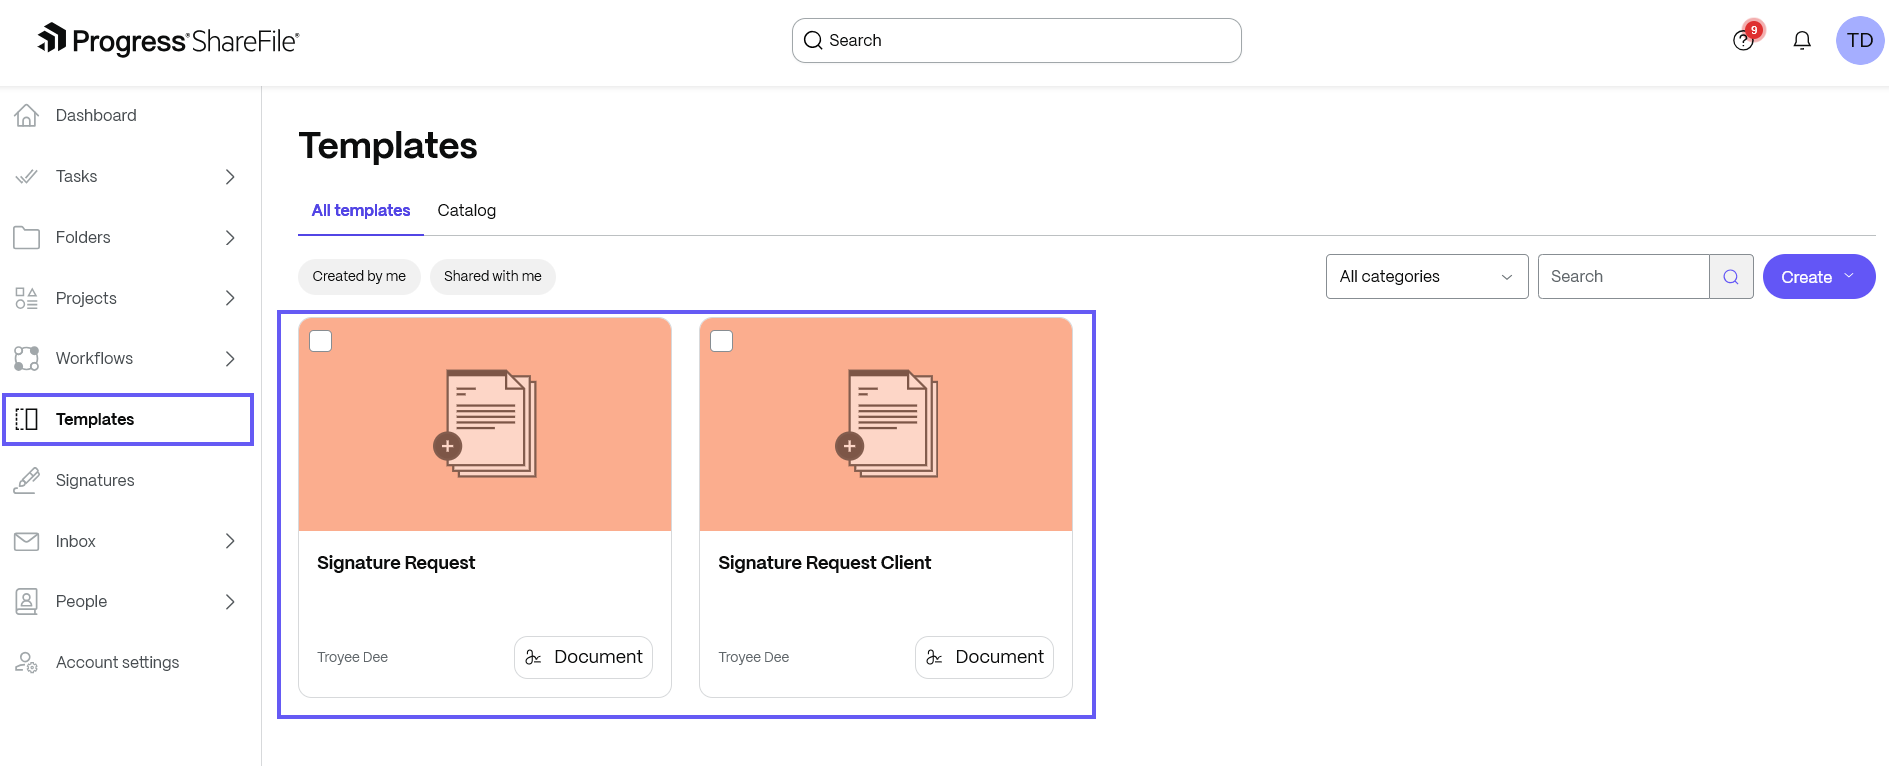Expand the People menu chevron
This screenshot has width=1889, height=766.
(x=230, y=602)
